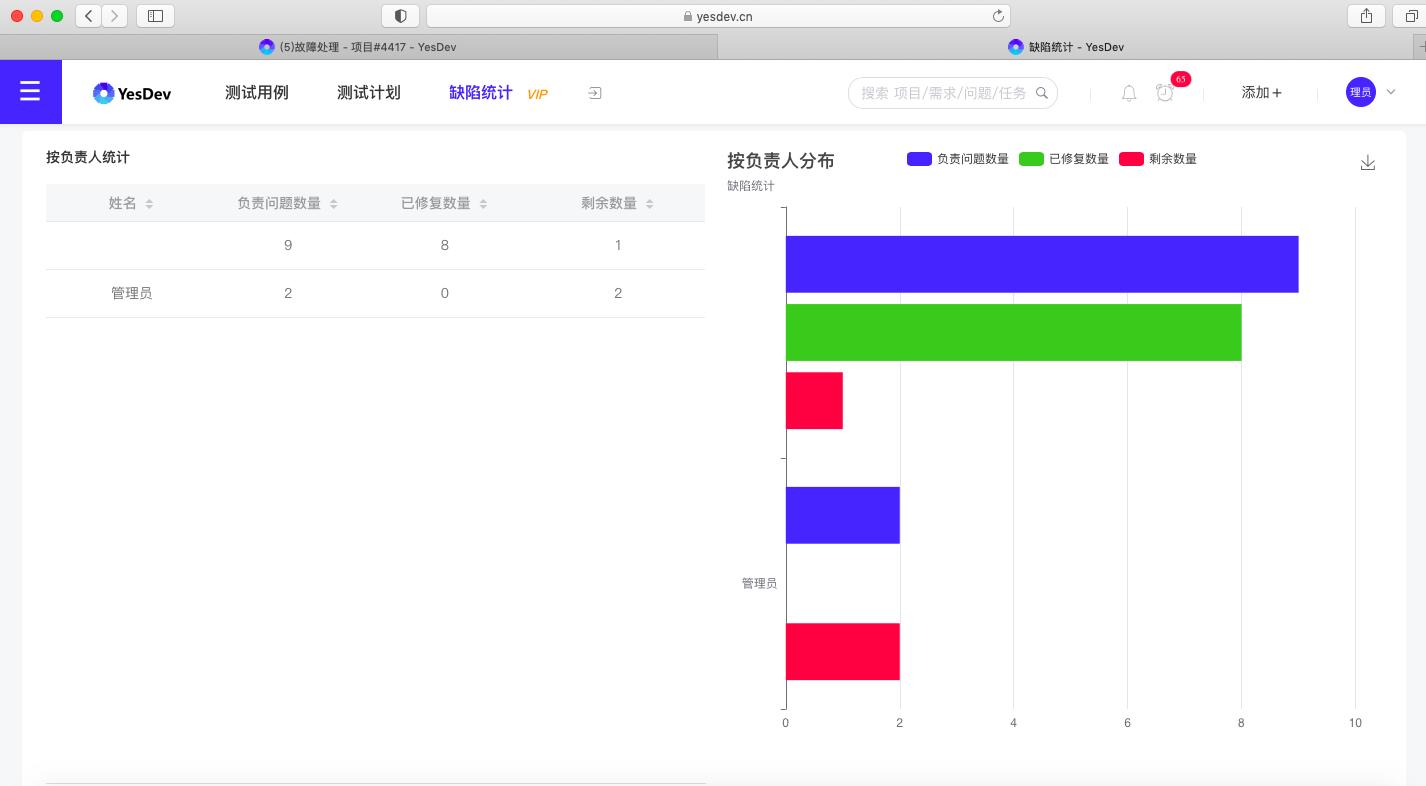Click the search magnifier icon
The image size is (1426, 786).
tap(1042, 92)
